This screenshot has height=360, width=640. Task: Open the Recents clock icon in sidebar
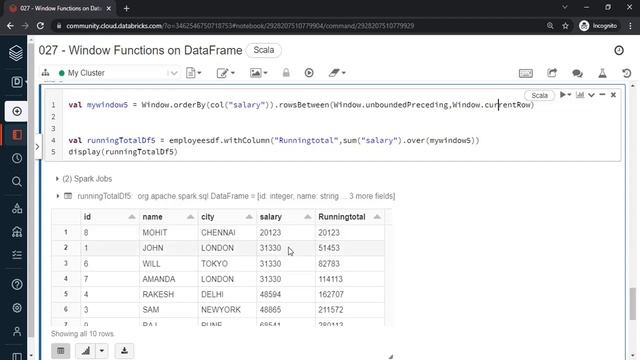pos(17,158)
